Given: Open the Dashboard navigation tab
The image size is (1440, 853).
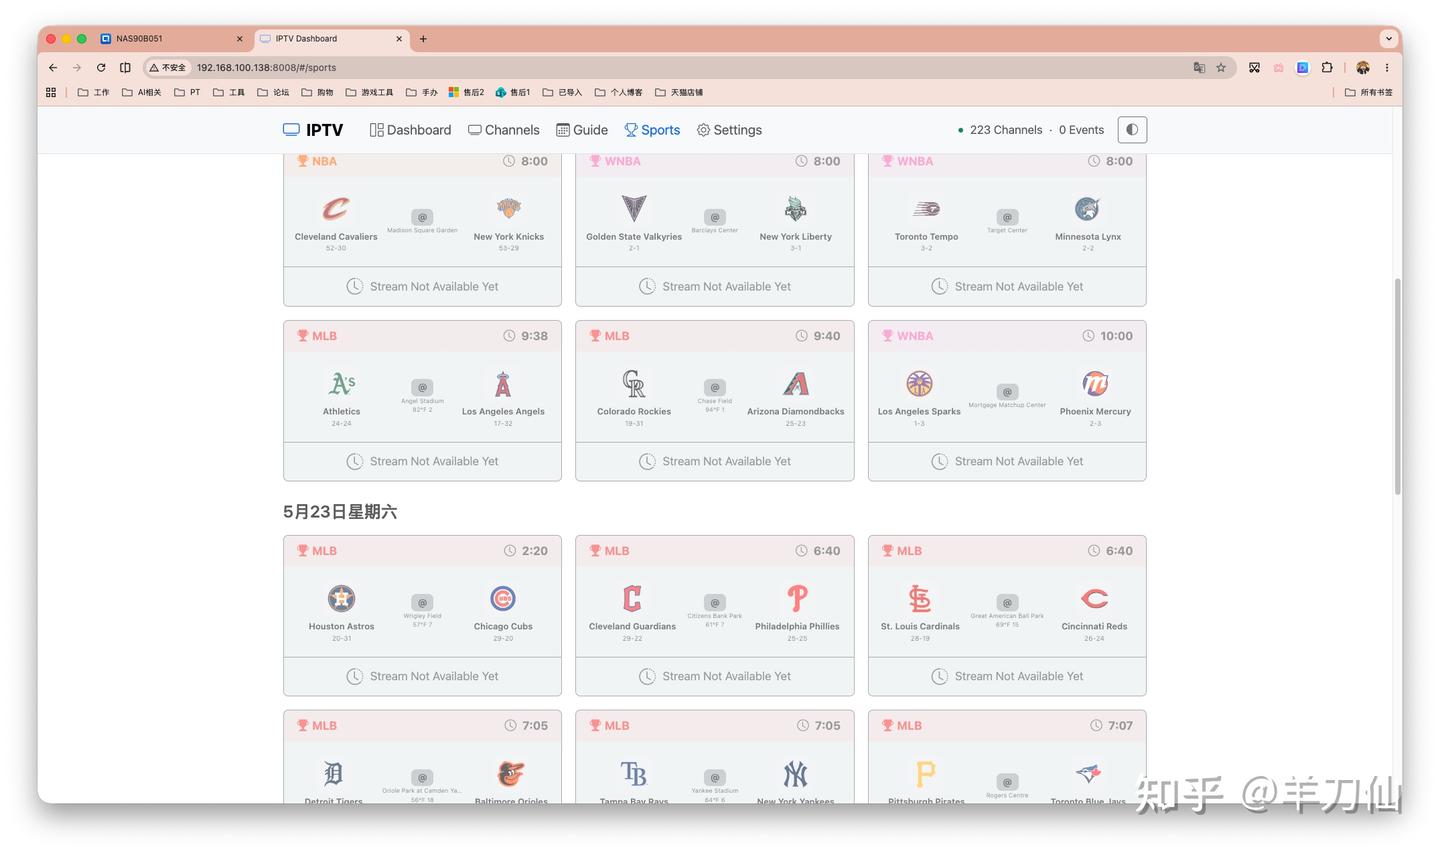Looking at the screenshot, I should [410, 130].
